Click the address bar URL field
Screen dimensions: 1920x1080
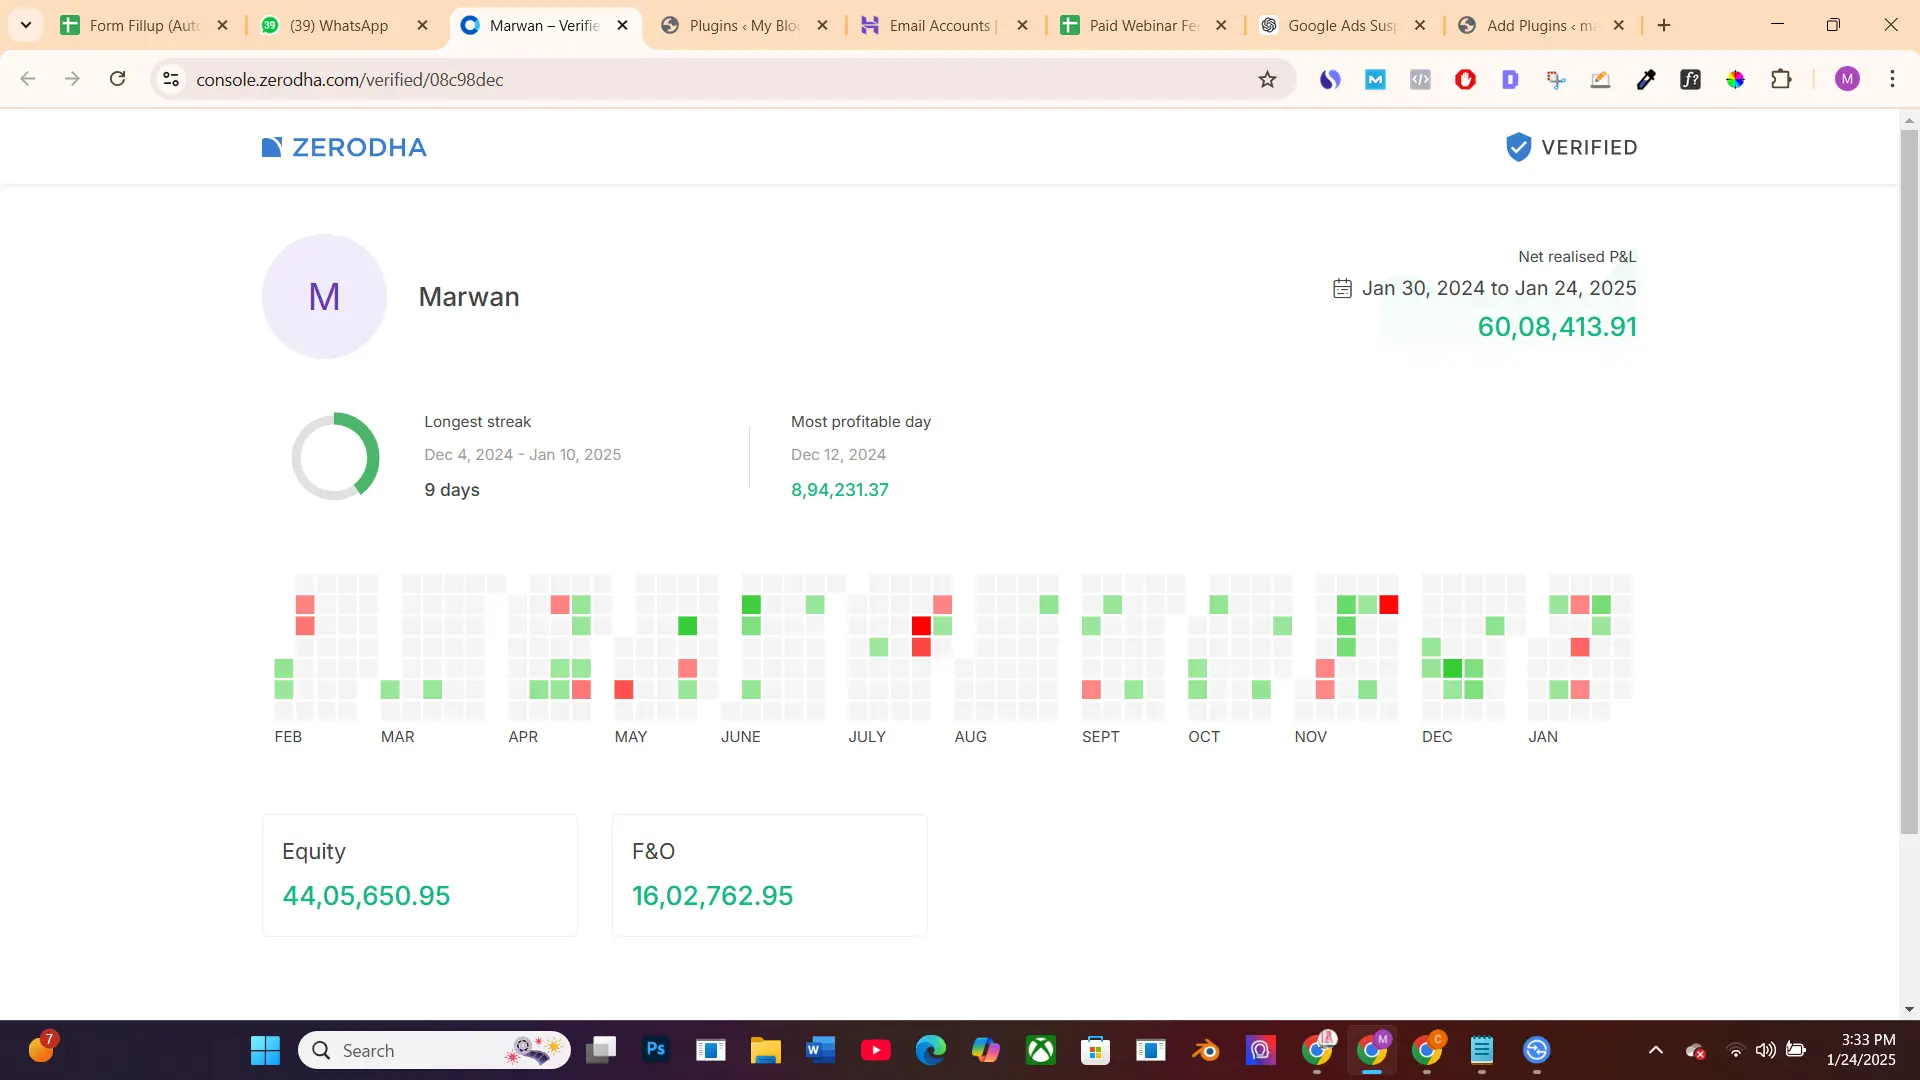point(700,80)
